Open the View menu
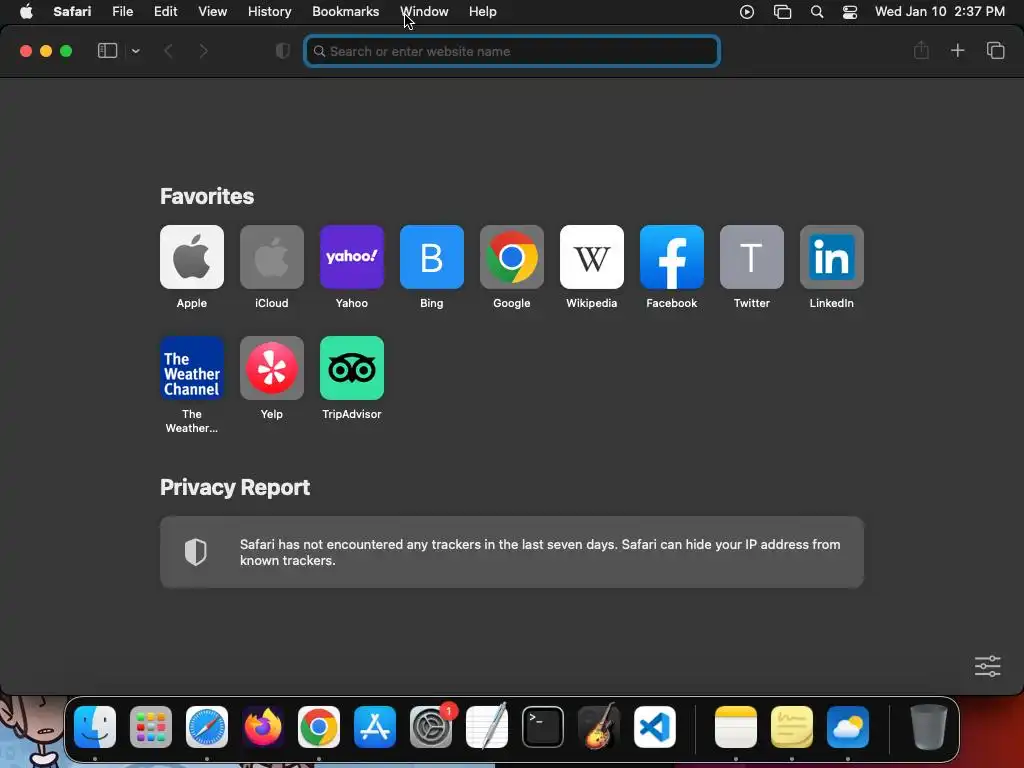This screenshot has height=768, width=1024. [x=212, y=12]
